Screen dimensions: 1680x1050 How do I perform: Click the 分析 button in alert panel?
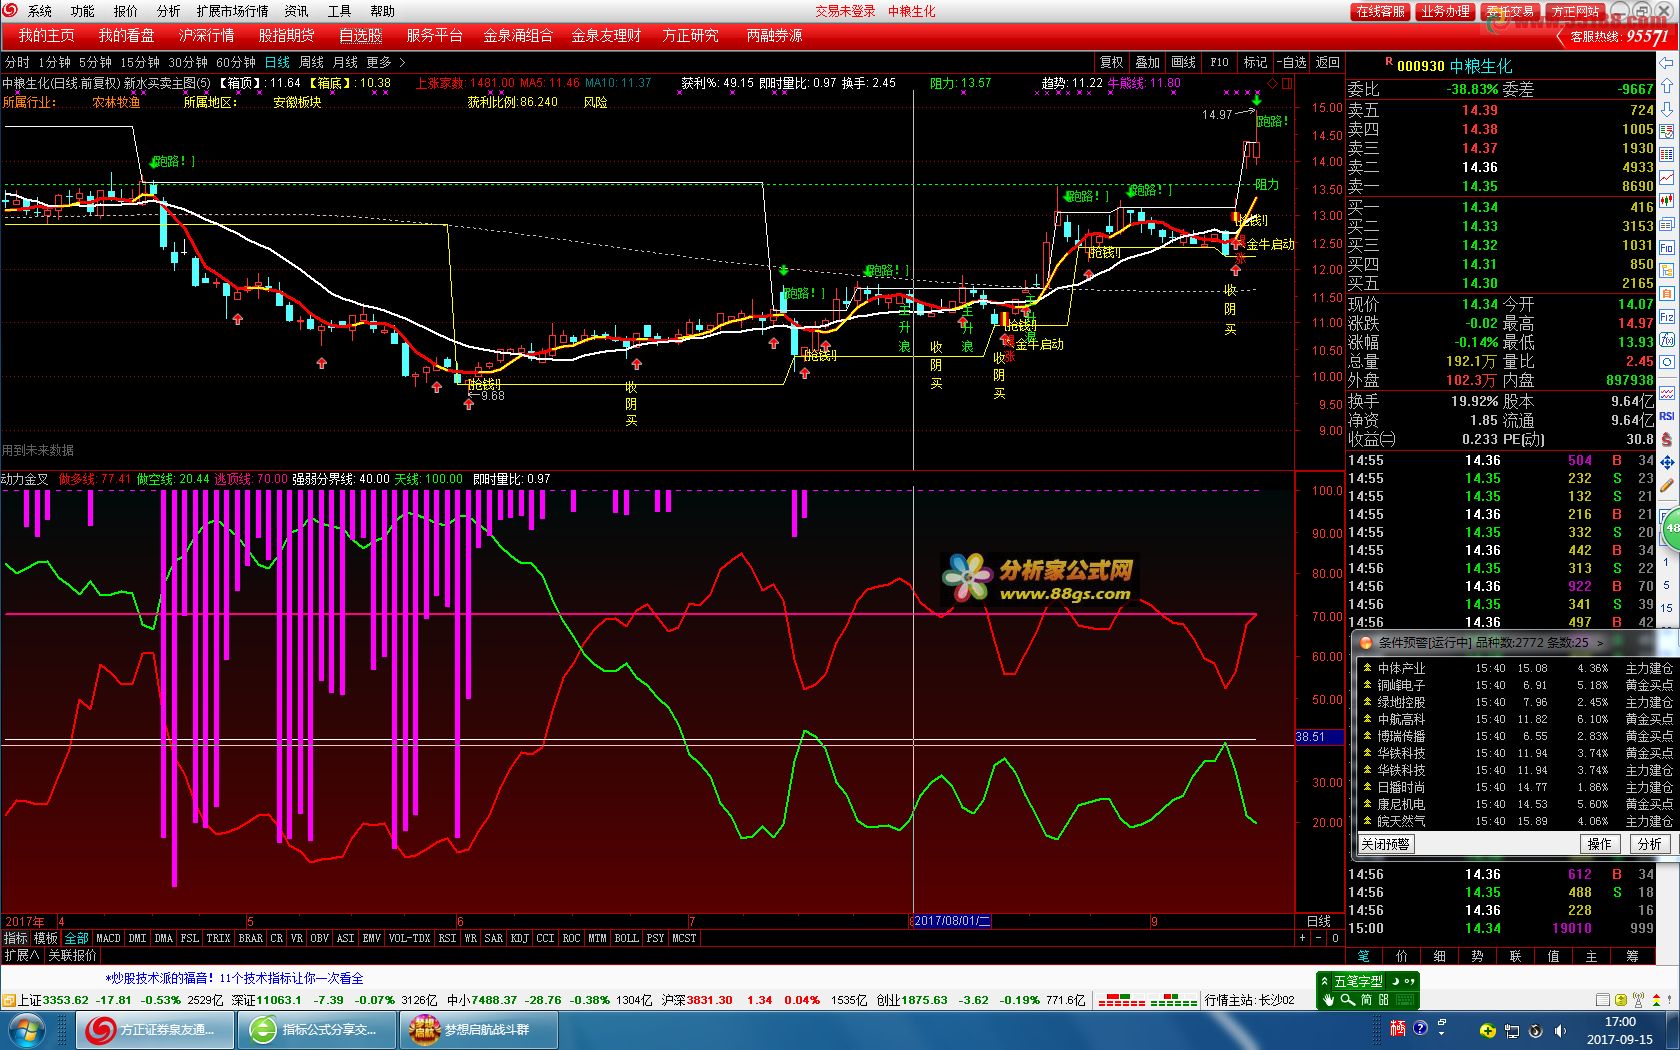pos(1649,844)
